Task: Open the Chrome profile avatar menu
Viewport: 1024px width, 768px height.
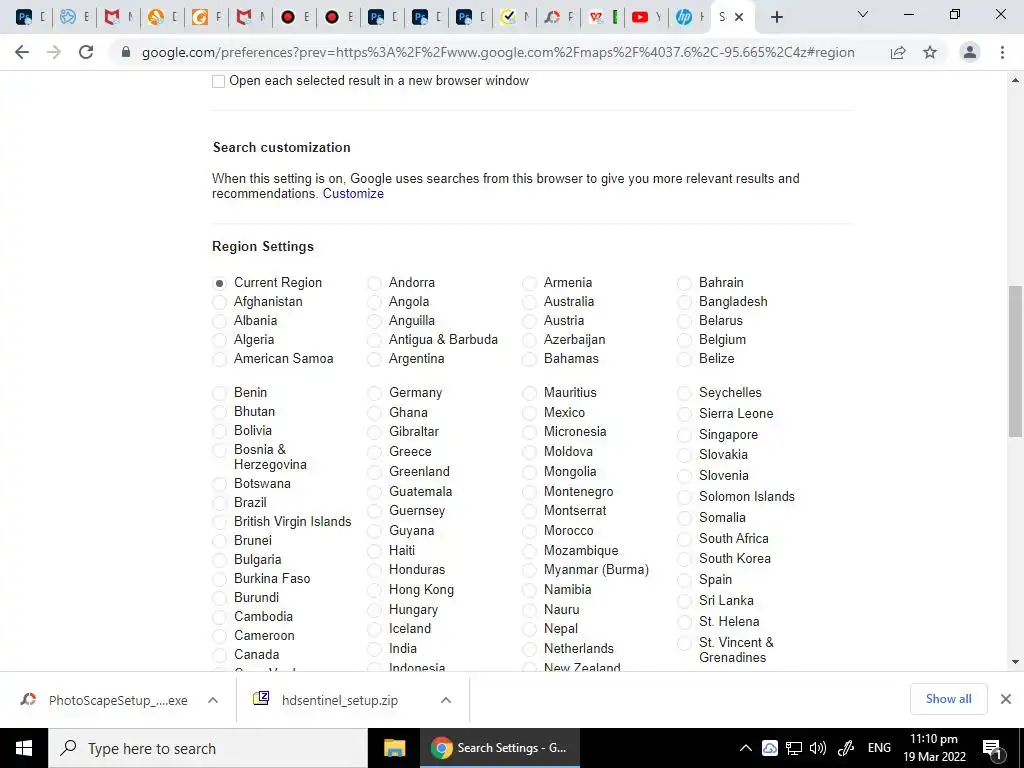Action: (x=970, y=52)
